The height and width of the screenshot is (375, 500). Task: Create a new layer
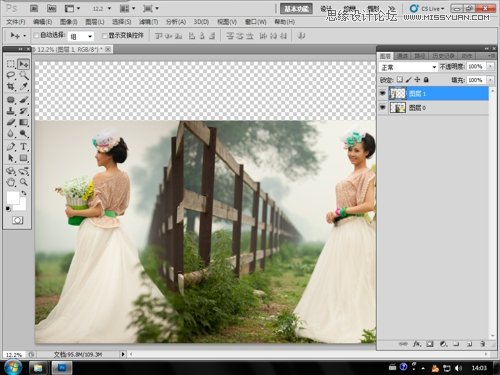click(x=469, y=344)
